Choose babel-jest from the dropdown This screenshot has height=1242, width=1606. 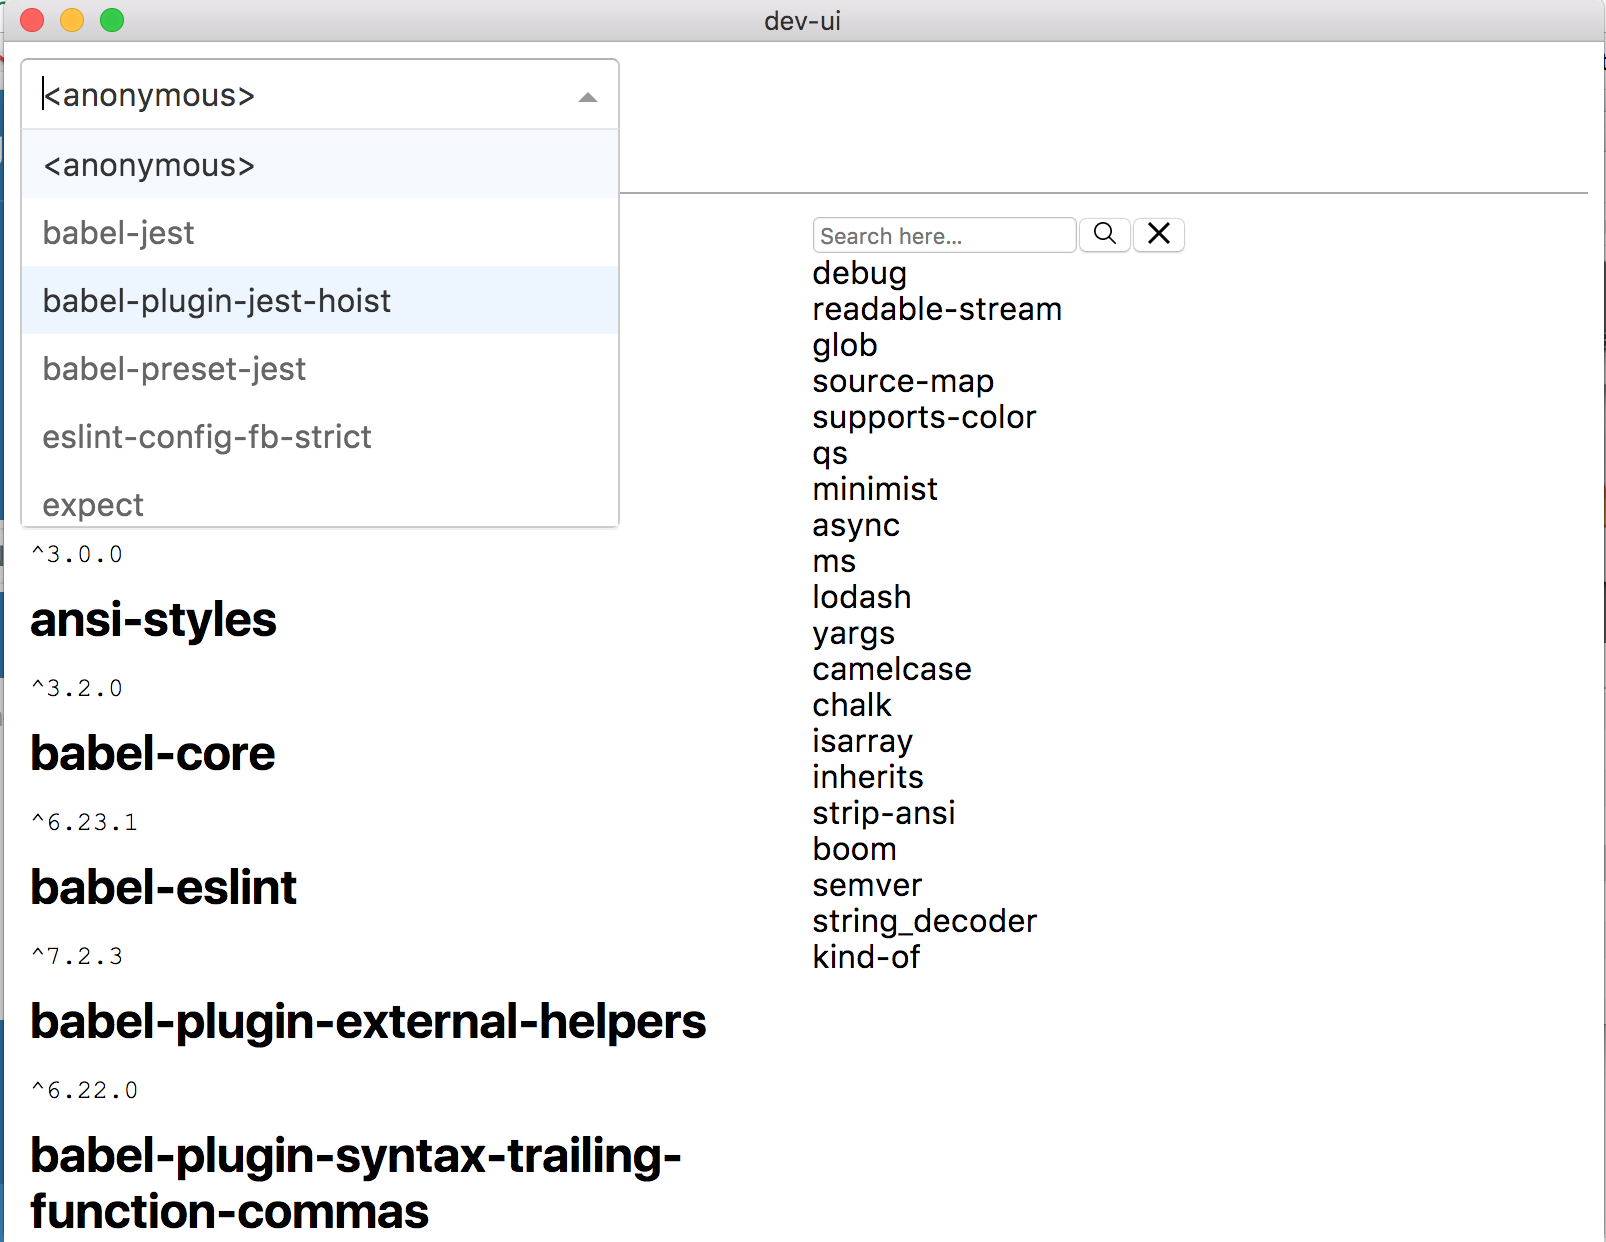point(320,232)
